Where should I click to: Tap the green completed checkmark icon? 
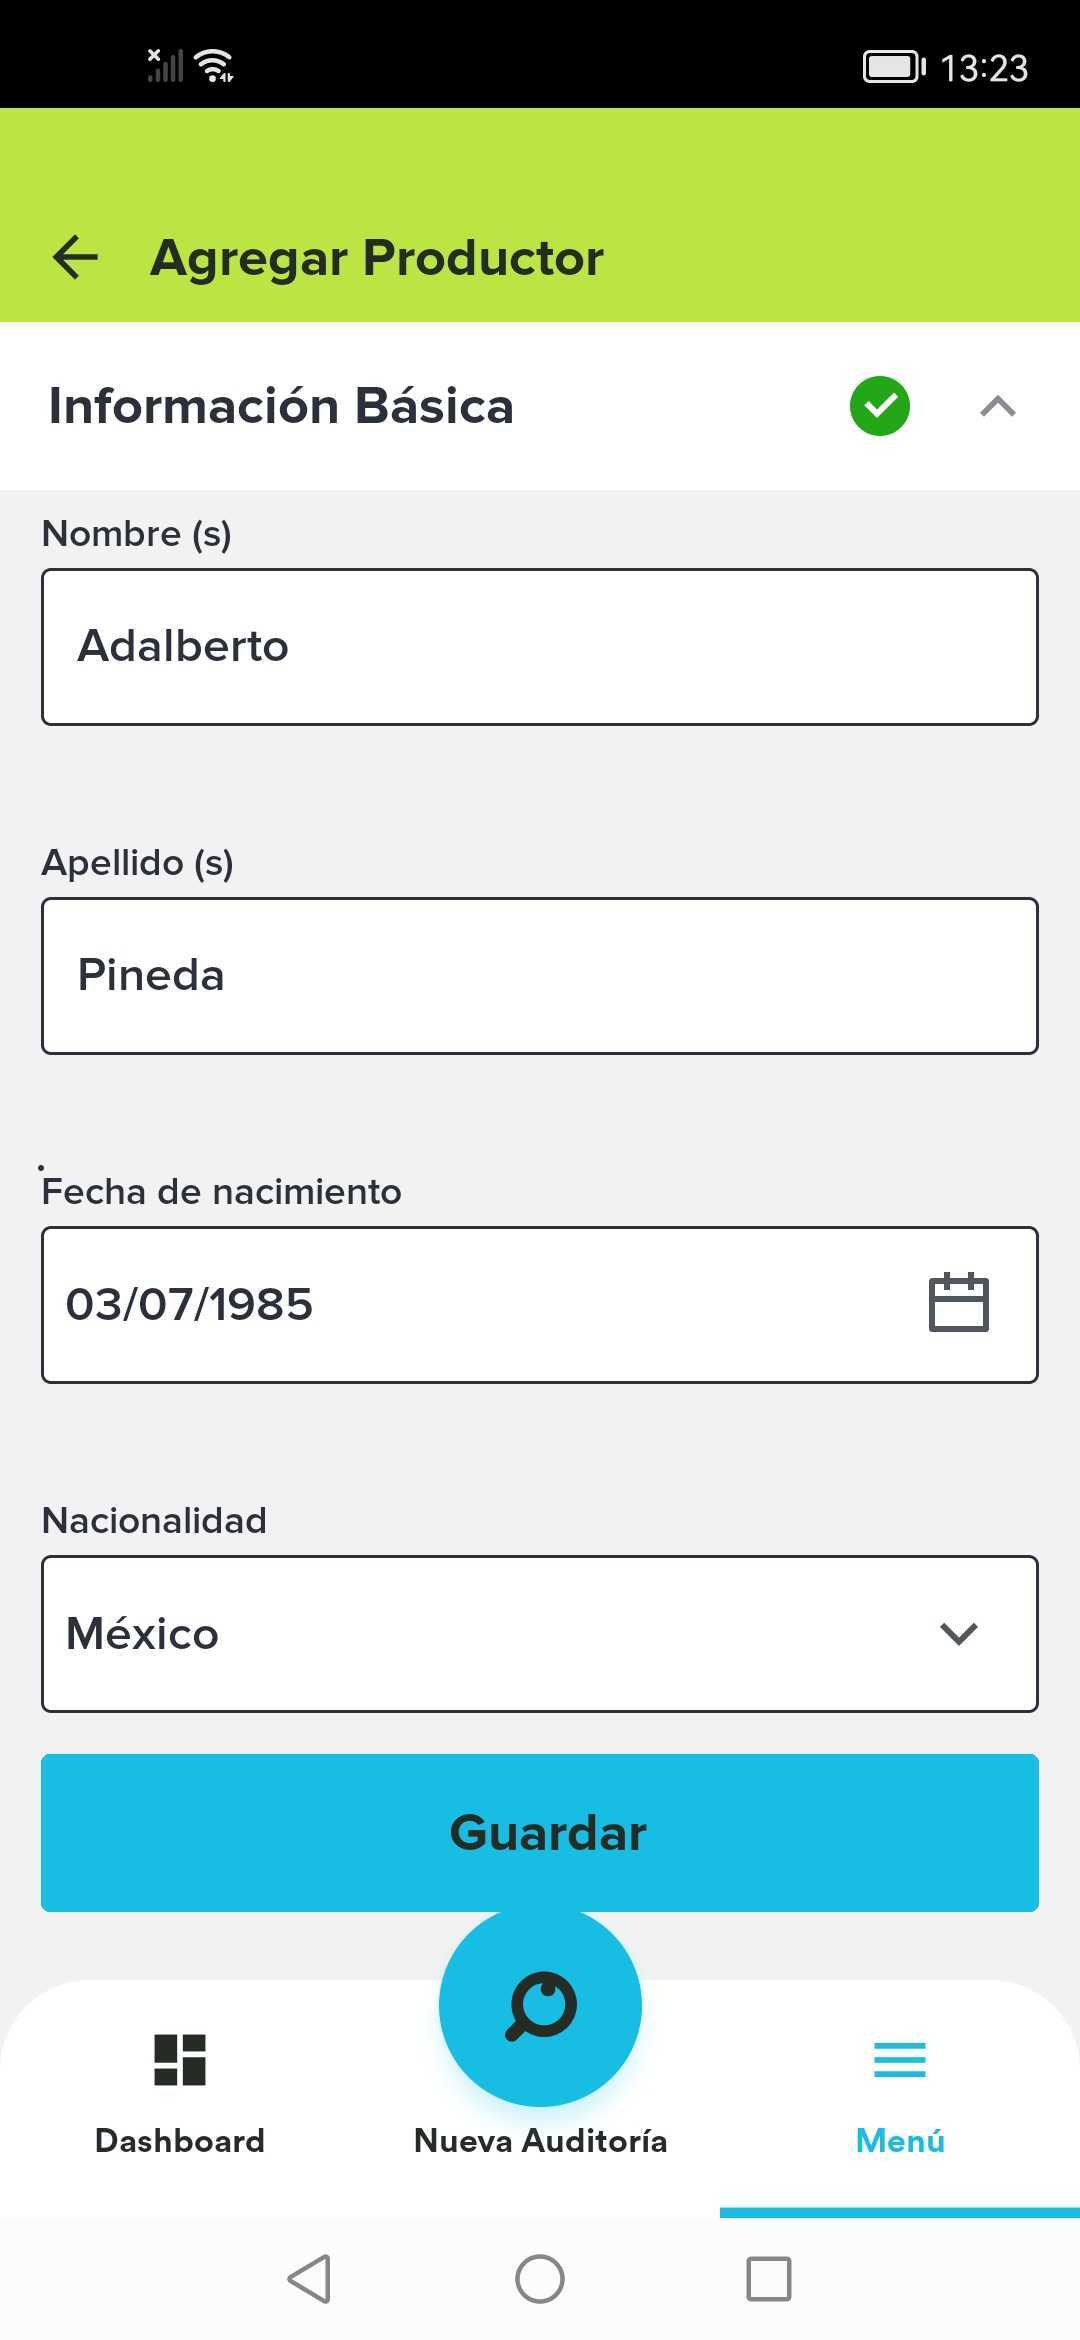(880, 406)
